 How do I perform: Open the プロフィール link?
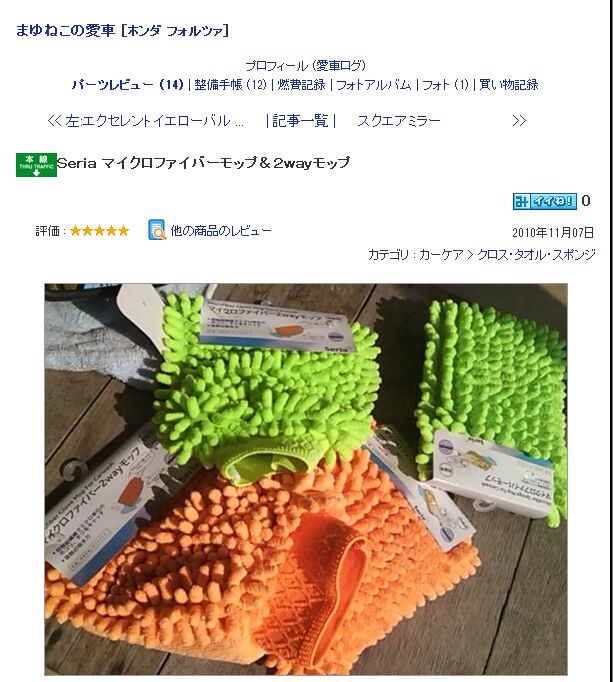coord(276,66)
